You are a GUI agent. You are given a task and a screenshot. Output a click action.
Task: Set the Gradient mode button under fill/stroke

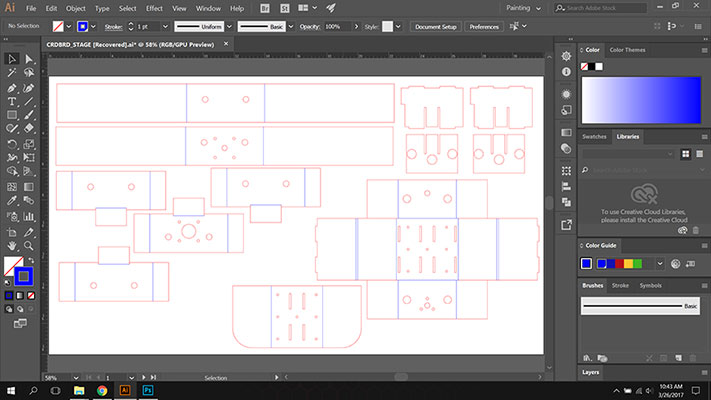pos(20,296)
